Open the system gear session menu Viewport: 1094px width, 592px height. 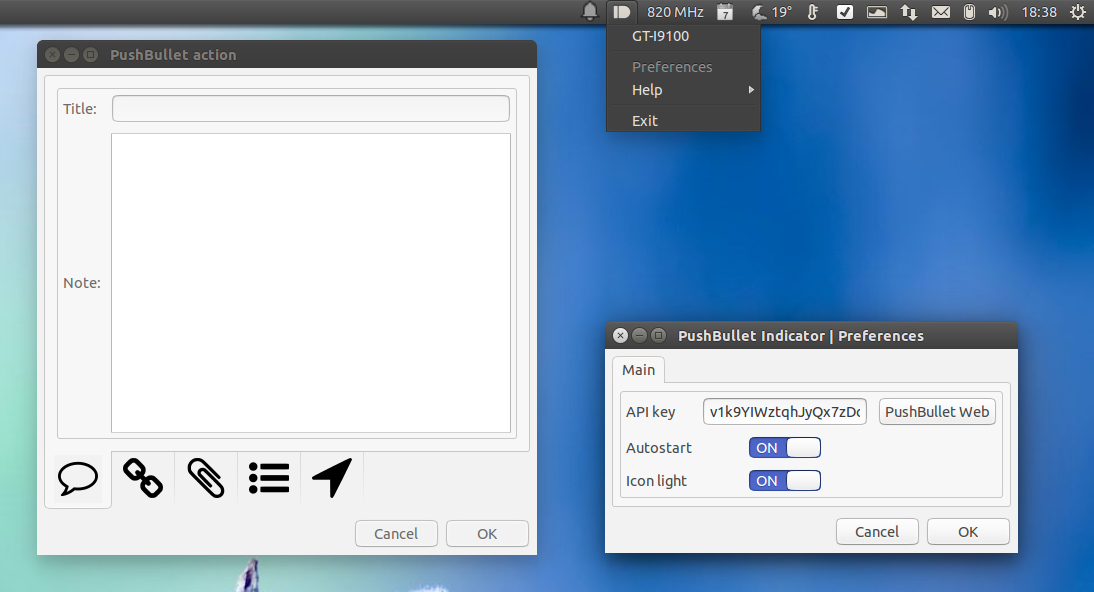click(1078, 12)
